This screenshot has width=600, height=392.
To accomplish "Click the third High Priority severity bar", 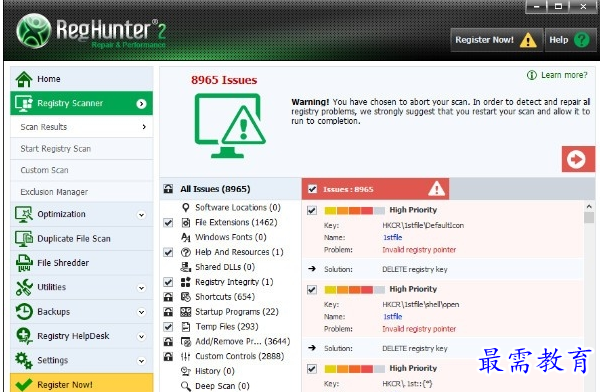I will click(x=354, y=369).
